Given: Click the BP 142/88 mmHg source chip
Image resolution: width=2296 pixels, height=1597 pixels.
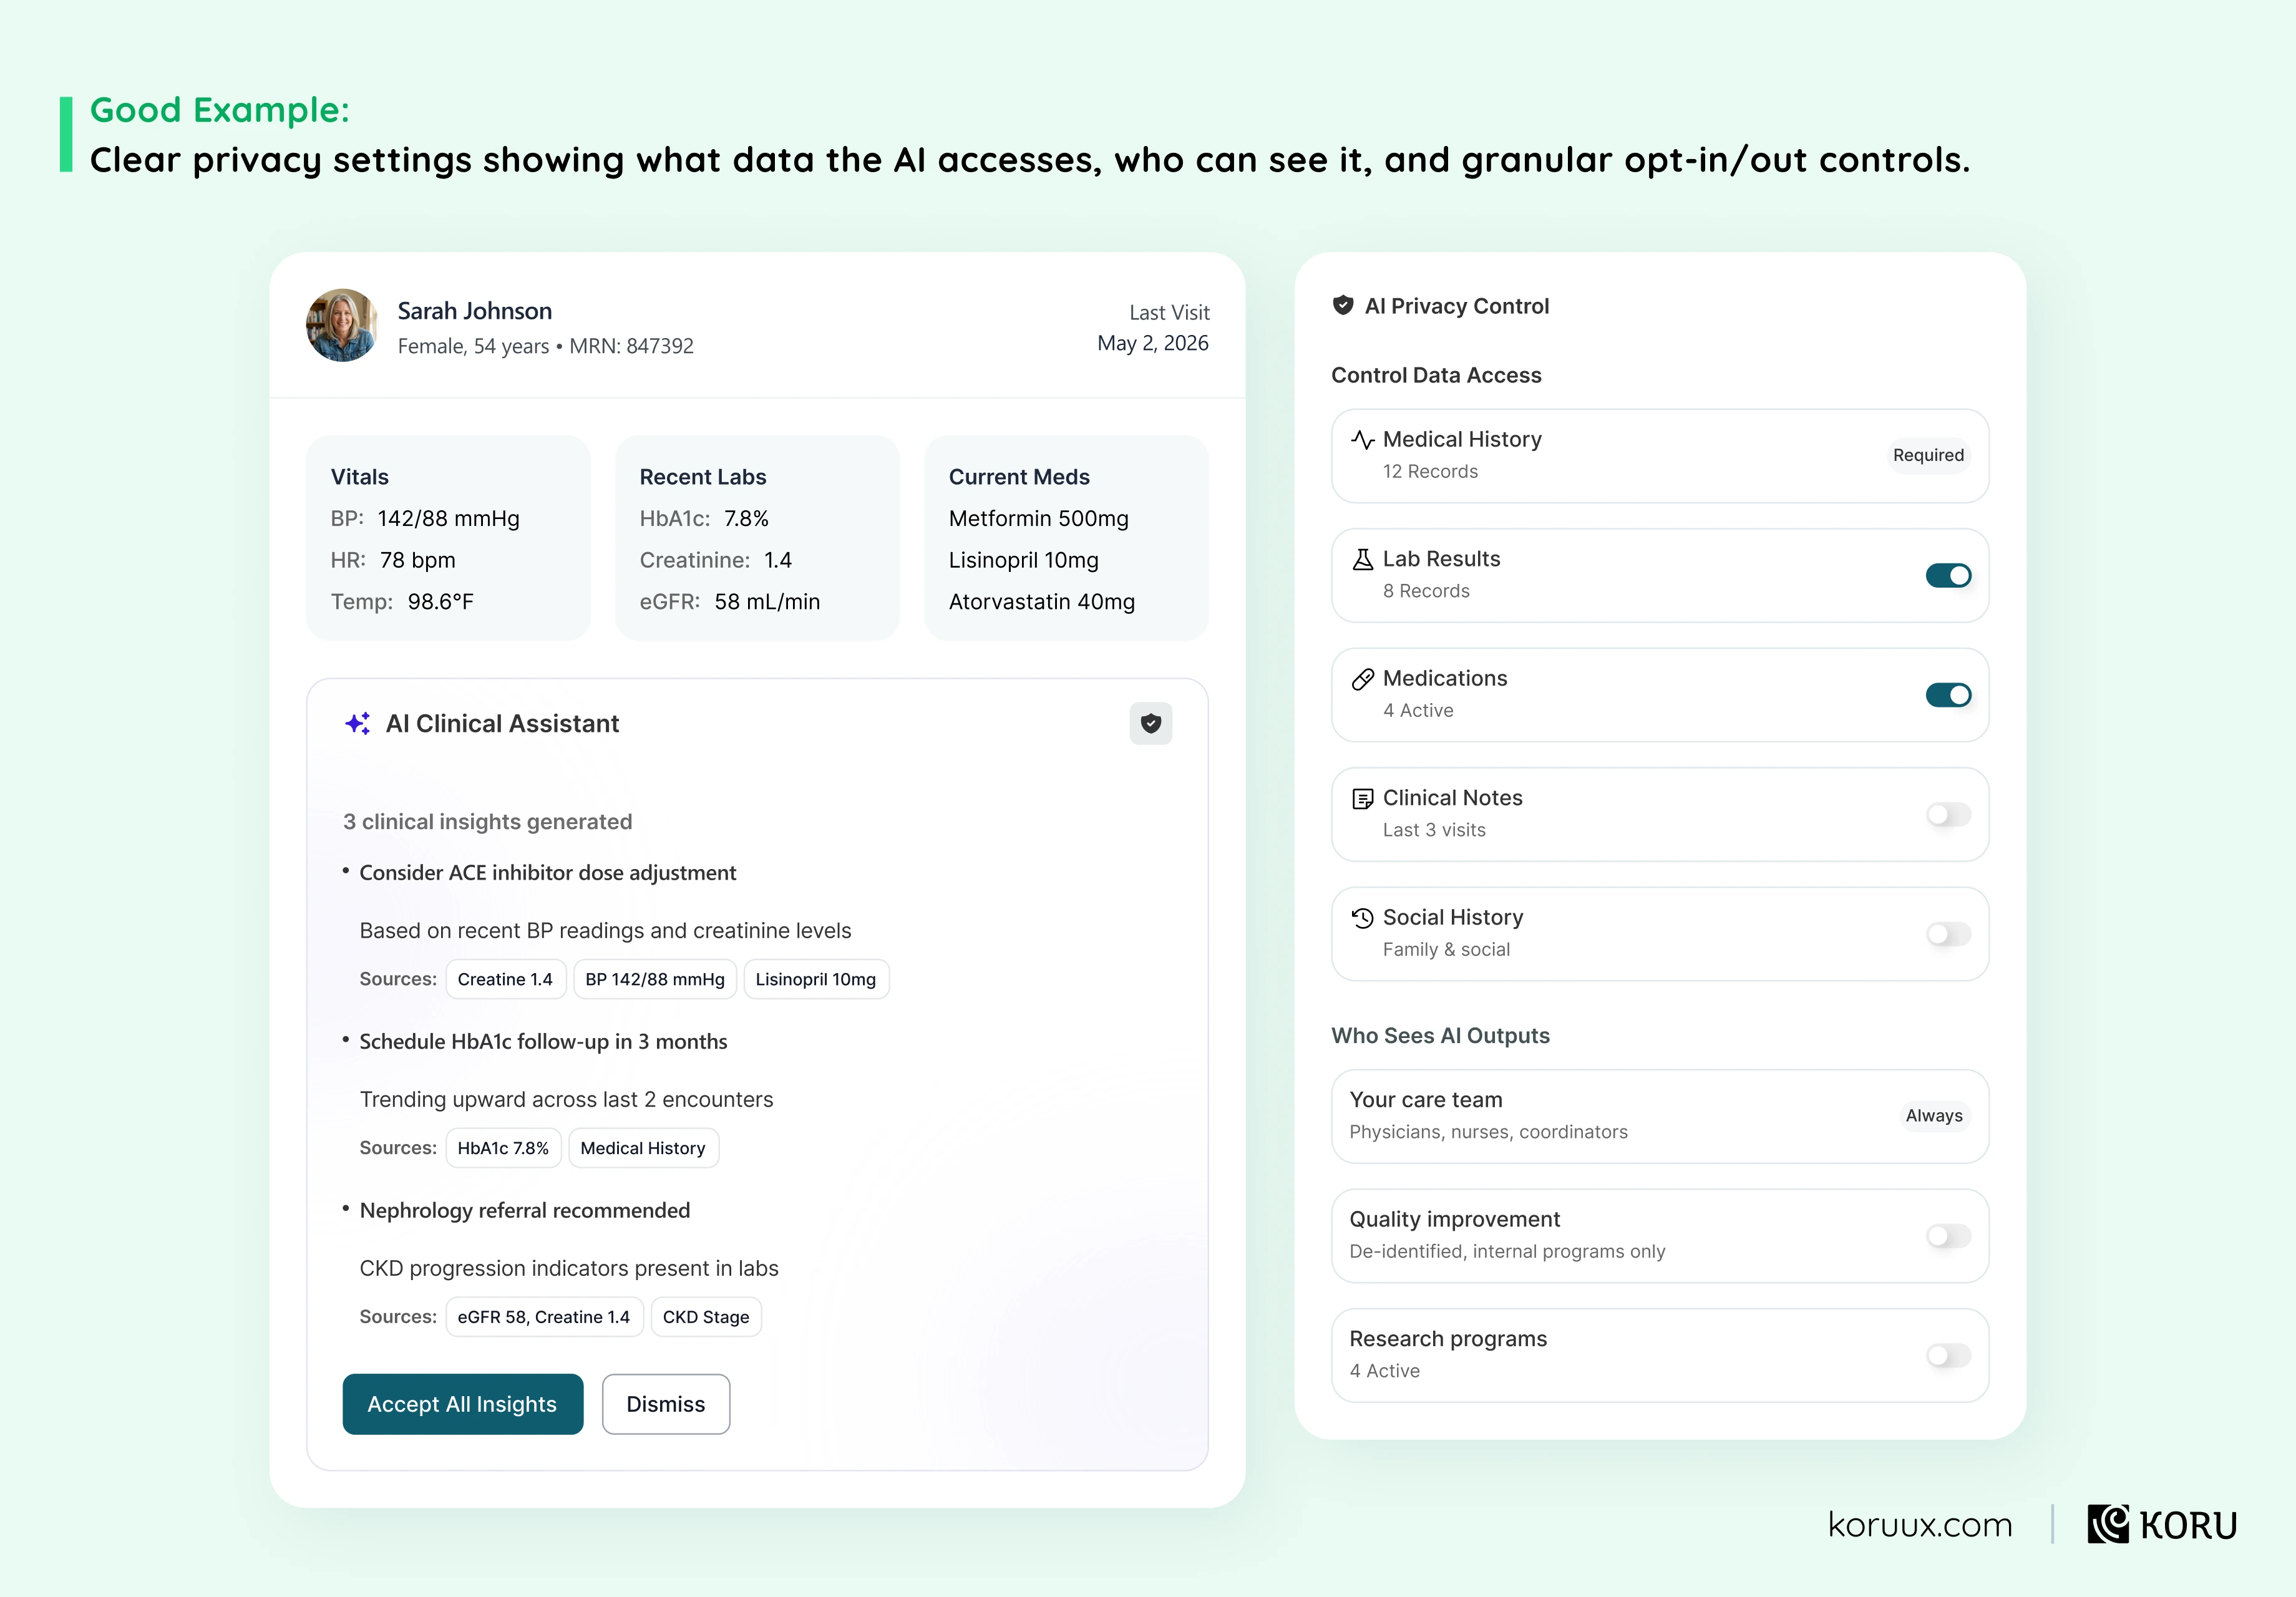Looking at the screenshot, I should tap(655, 979).
